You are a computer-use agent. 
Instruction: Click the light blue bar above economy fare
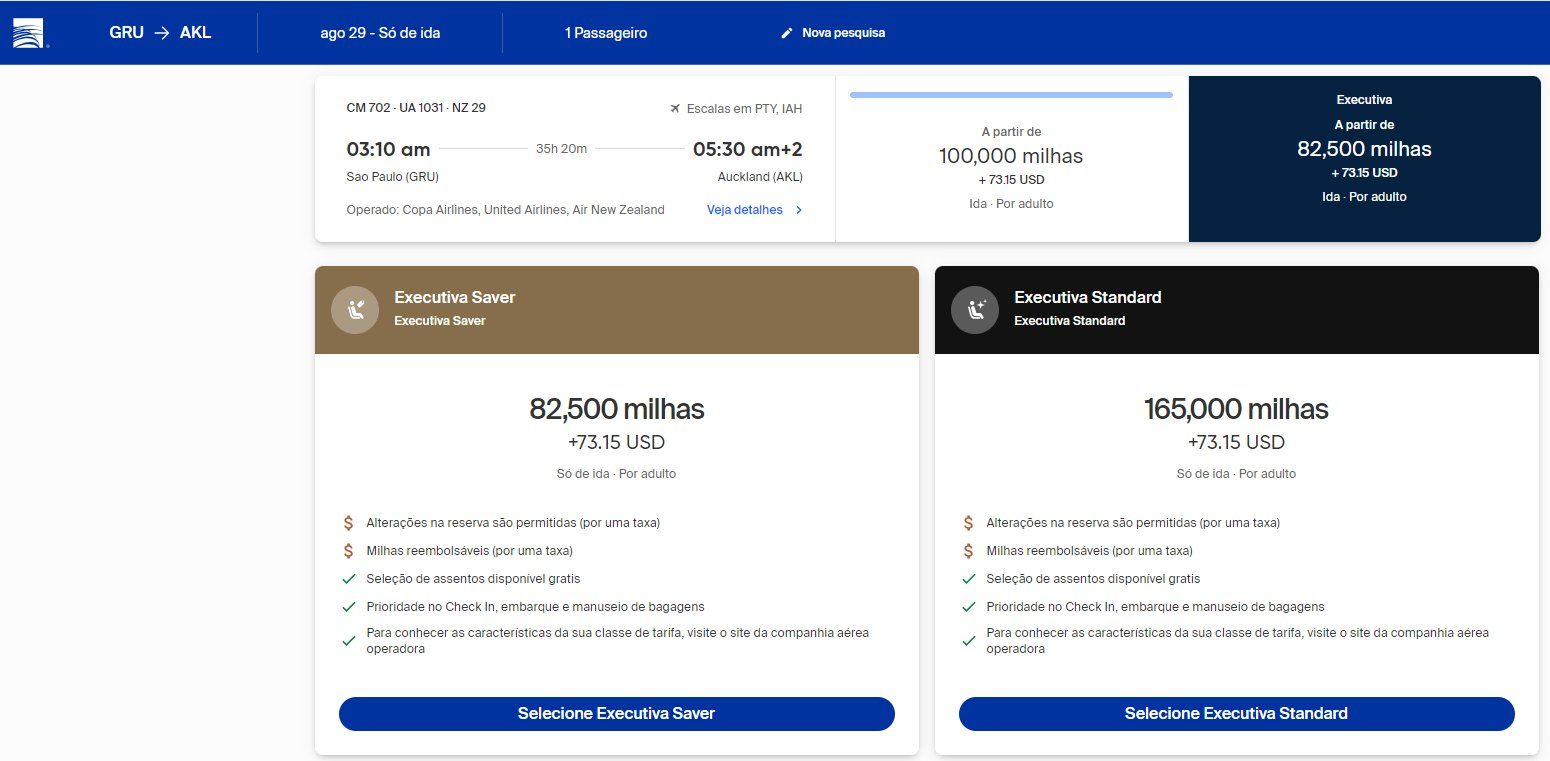1011,95
